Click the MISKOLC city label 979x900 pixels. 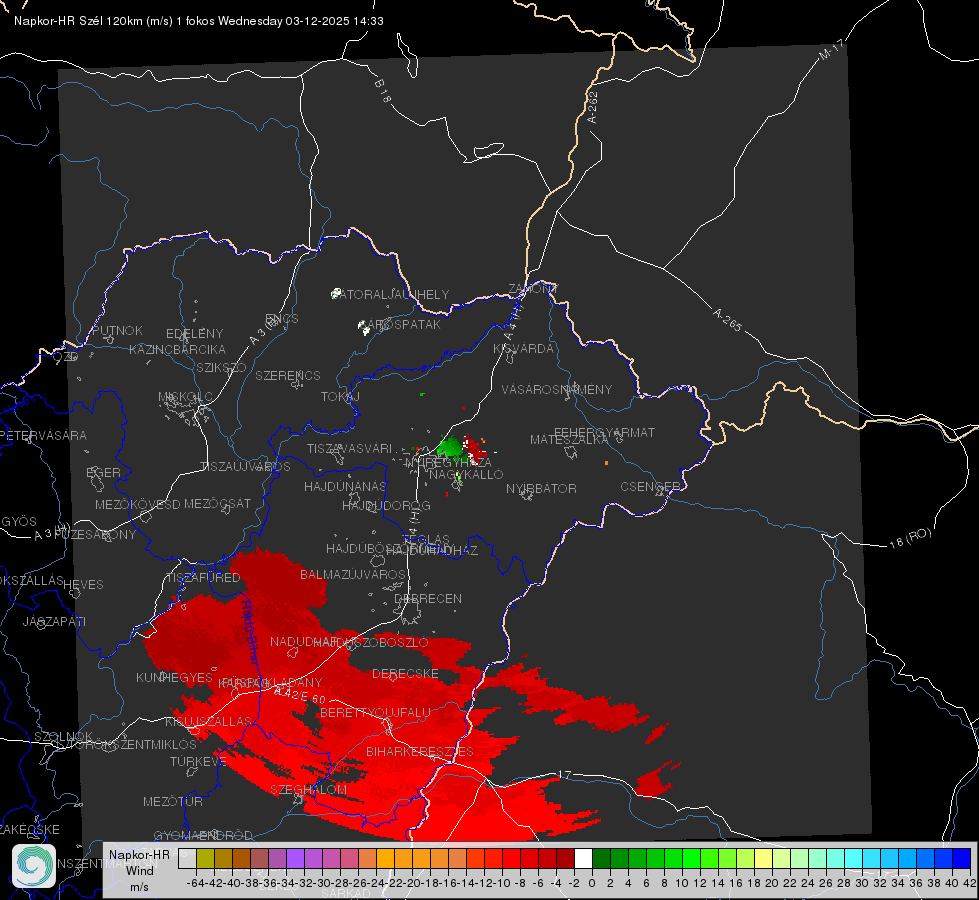click(185, 397)
